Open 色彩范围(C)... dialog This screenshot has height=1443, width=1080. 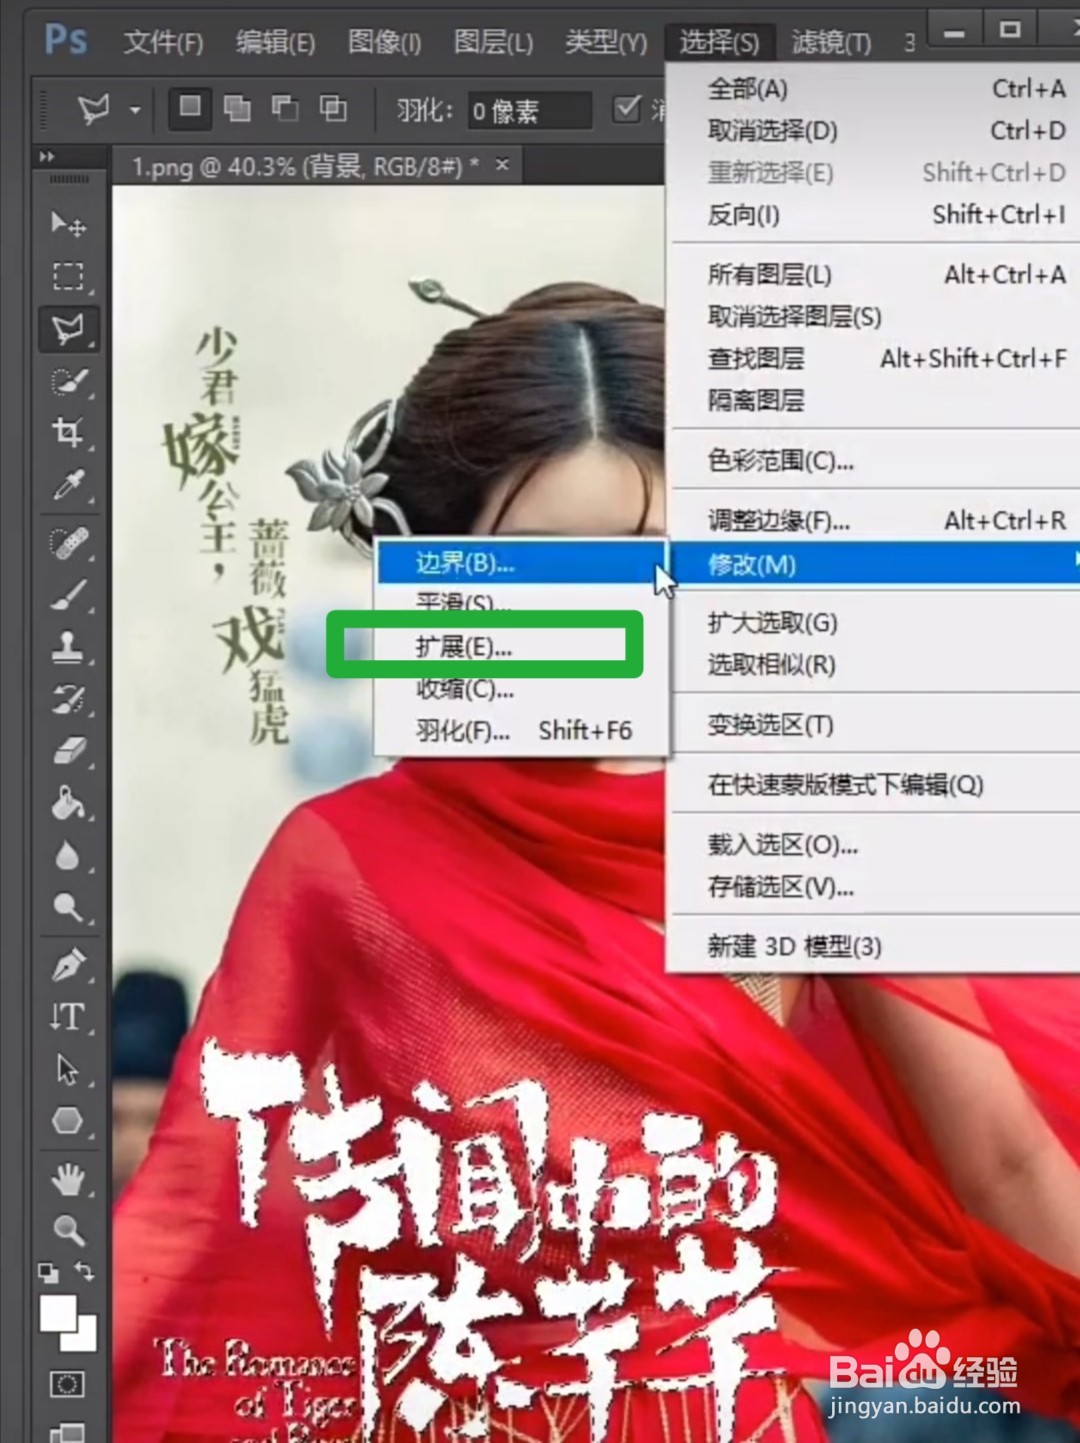point(873,461)
